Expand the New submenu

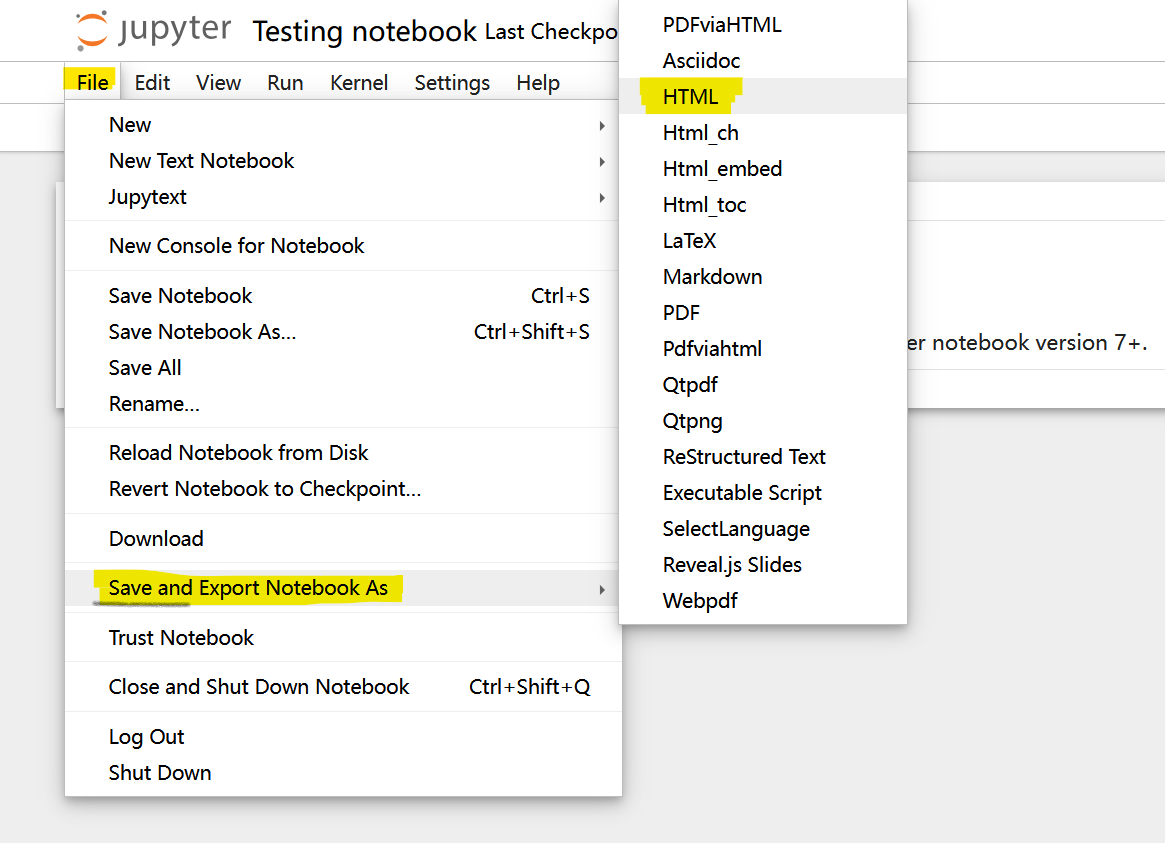[343, 125]
